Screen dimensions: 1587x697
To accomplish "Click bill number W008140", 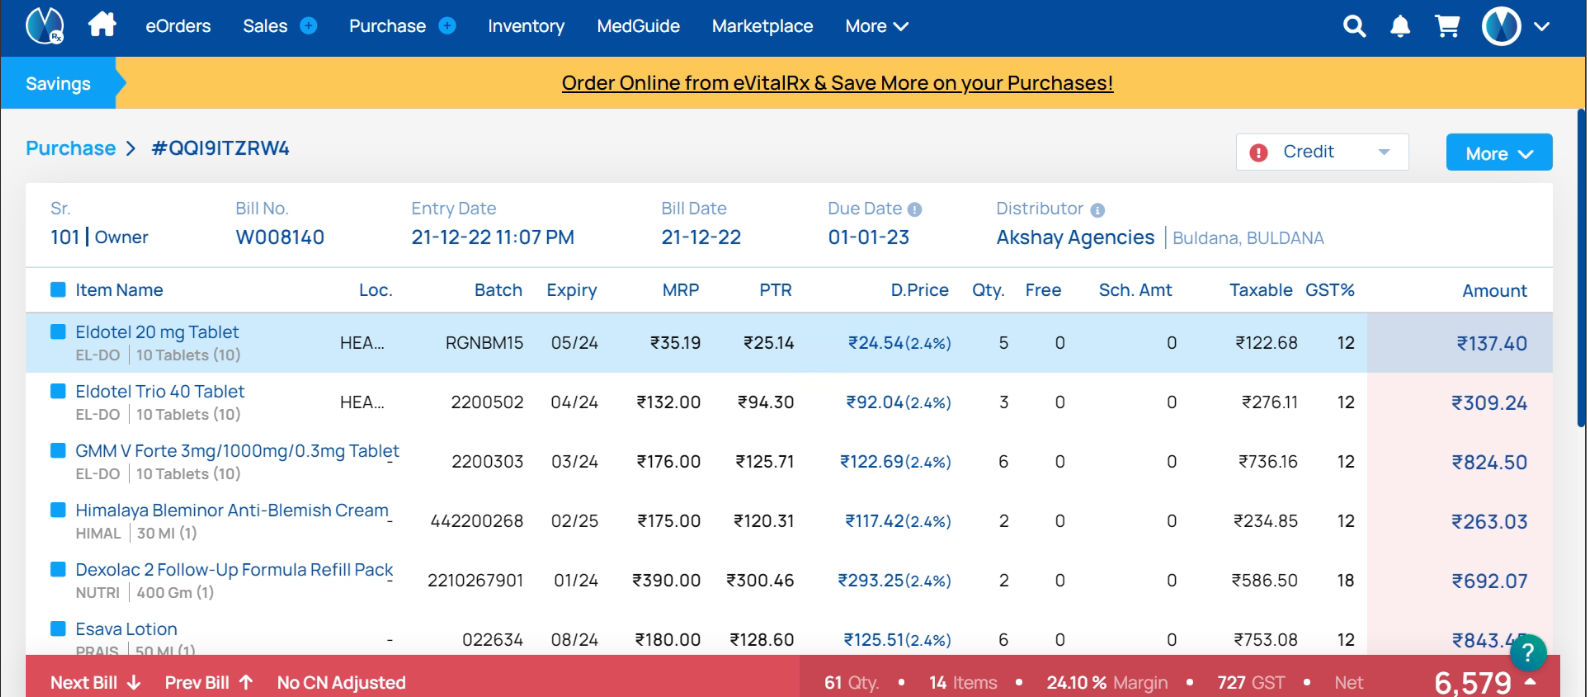I will [280, 237].
